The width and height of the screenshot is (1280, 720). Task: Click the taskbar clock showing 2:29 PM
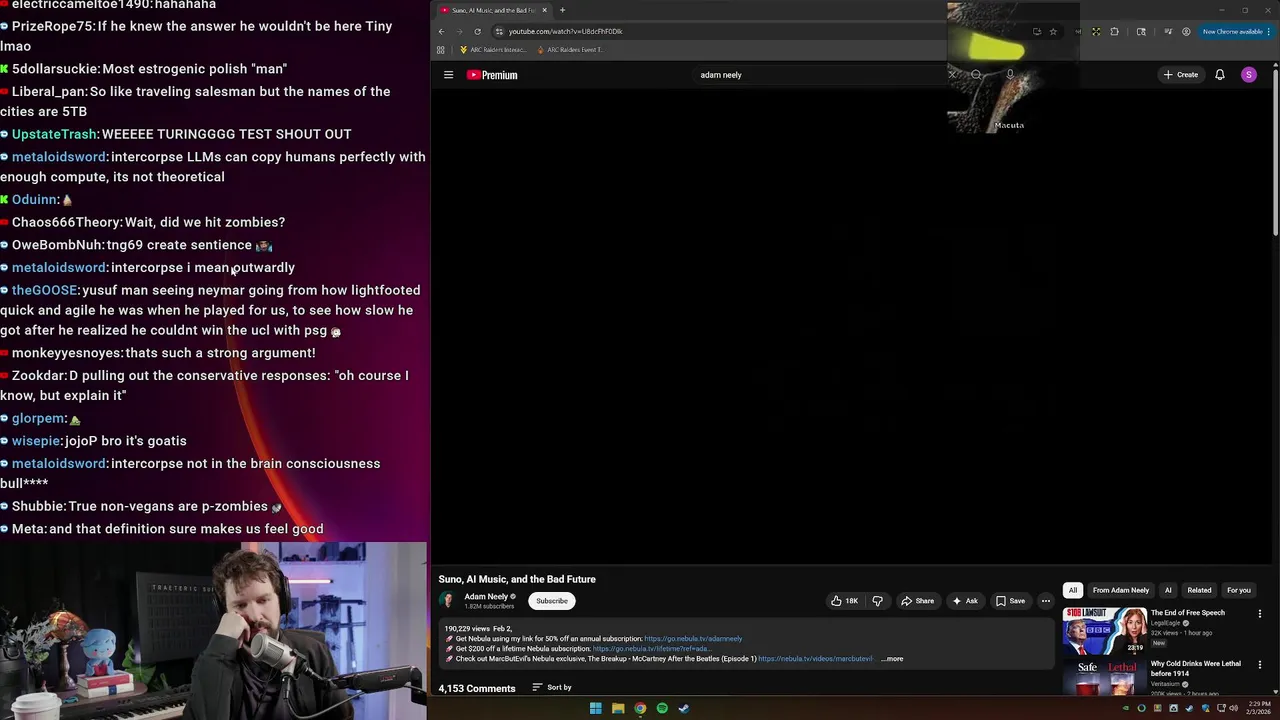click(1256, 708)
